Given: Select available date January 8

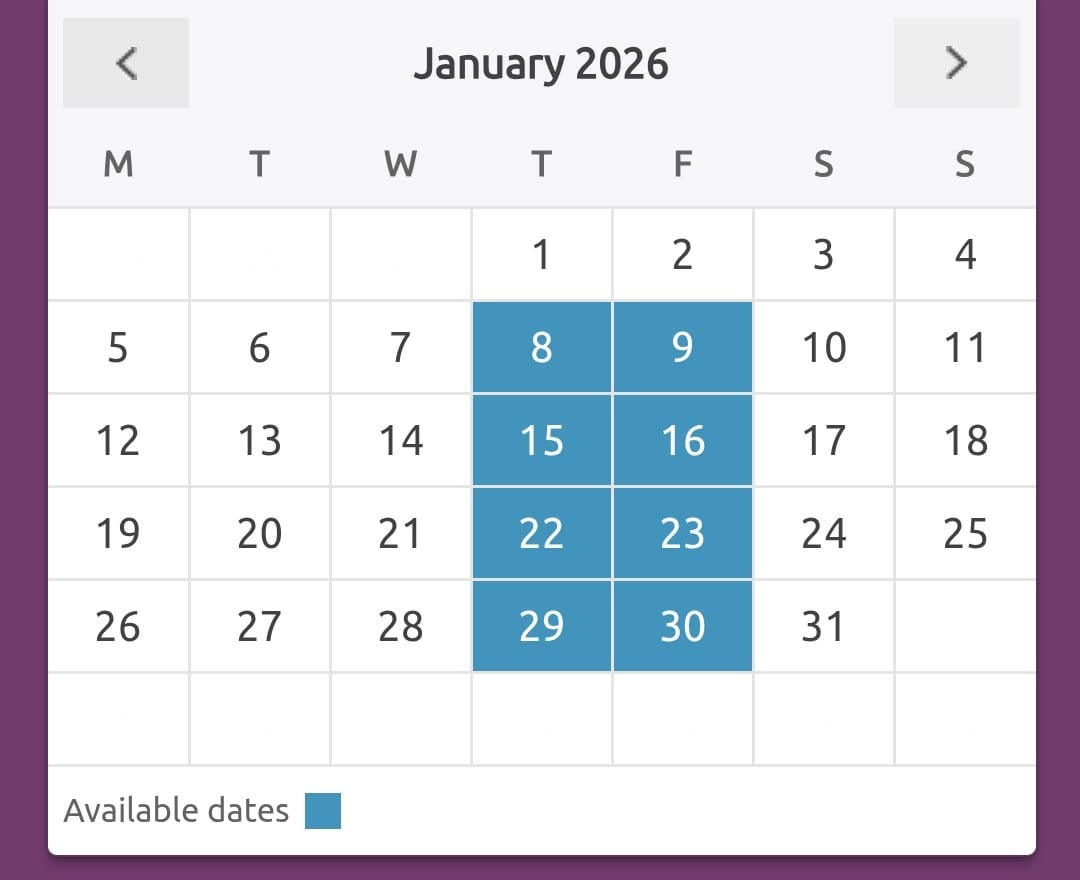Looking at the screenshot, I should (x=541, y=347).
